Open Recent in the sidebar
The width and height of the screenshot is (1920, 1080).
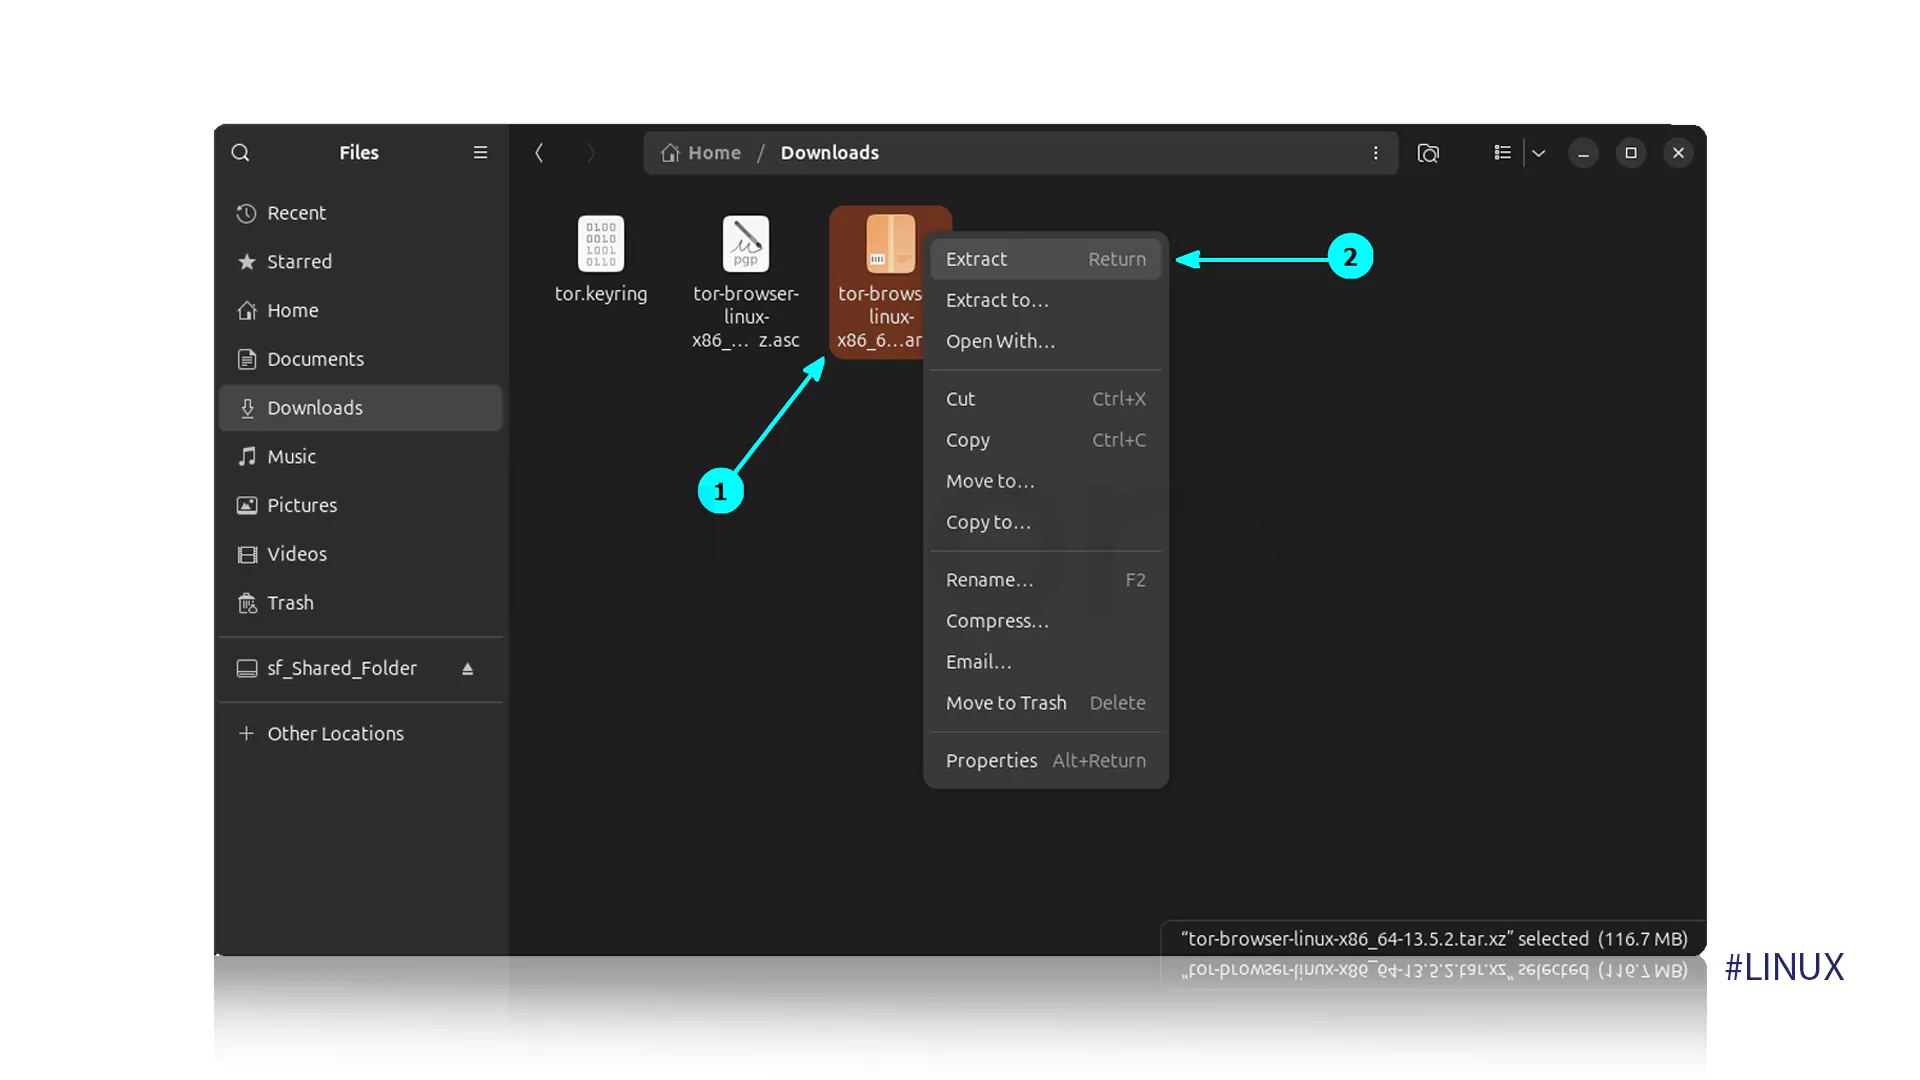(x=360, y=213)
